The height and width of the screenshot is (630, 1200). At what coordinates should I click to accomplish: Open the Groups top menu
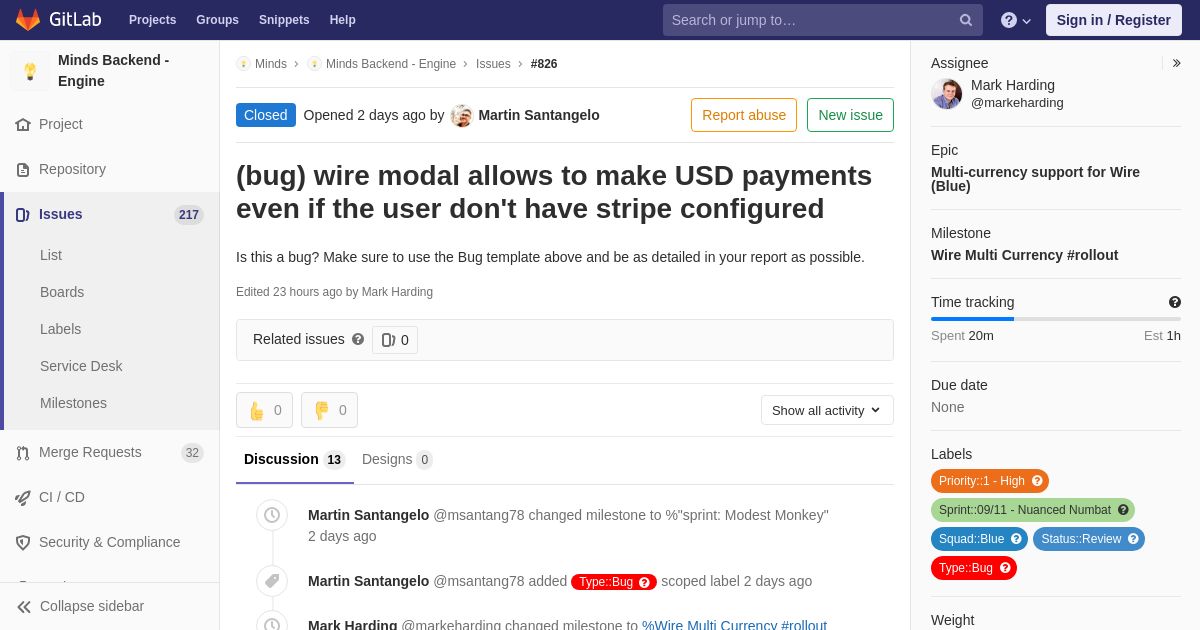coord(217,20)
